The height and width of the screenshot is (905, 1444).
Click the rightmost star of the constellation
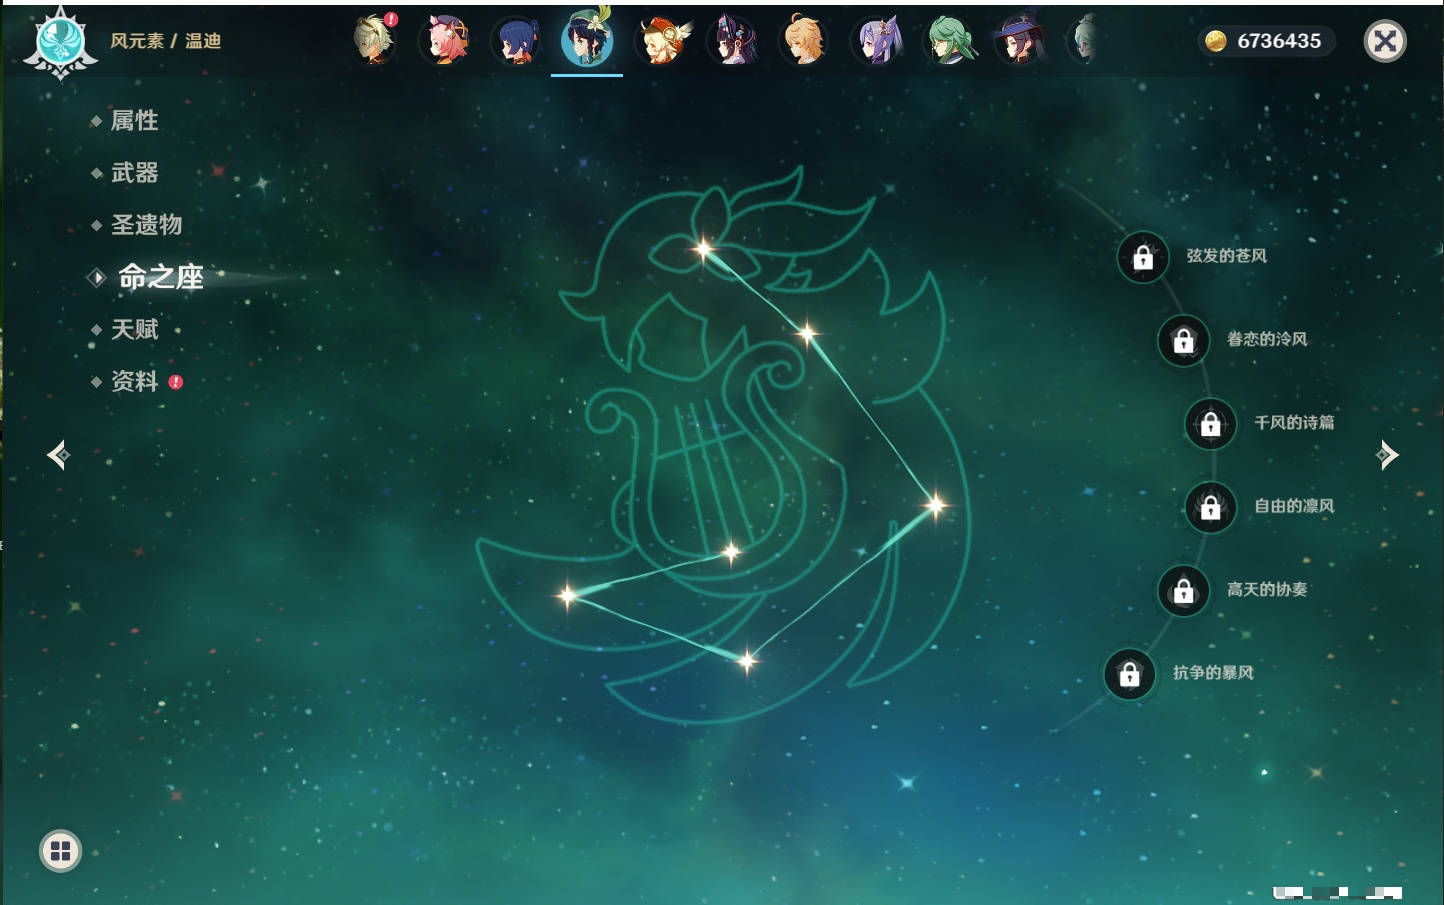(x=935, y=505)
